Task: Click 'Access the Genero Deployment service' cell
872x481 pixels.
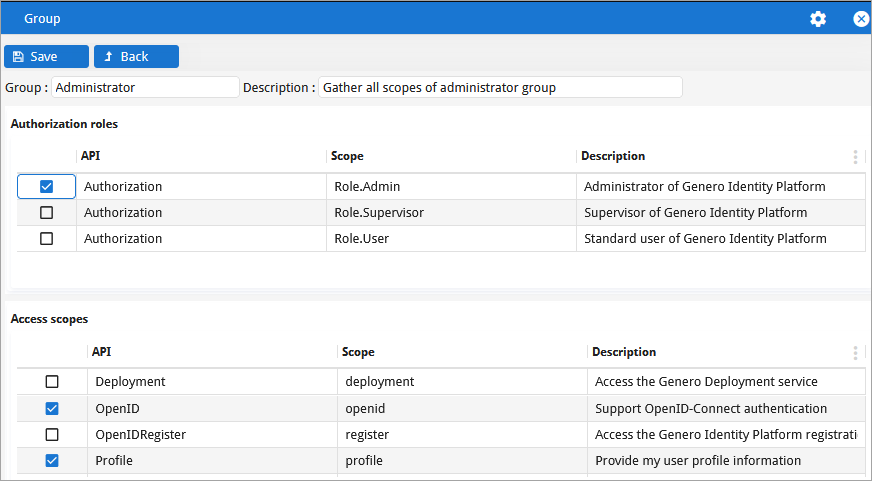Action: pyautogui.click(x=727, y=381)
